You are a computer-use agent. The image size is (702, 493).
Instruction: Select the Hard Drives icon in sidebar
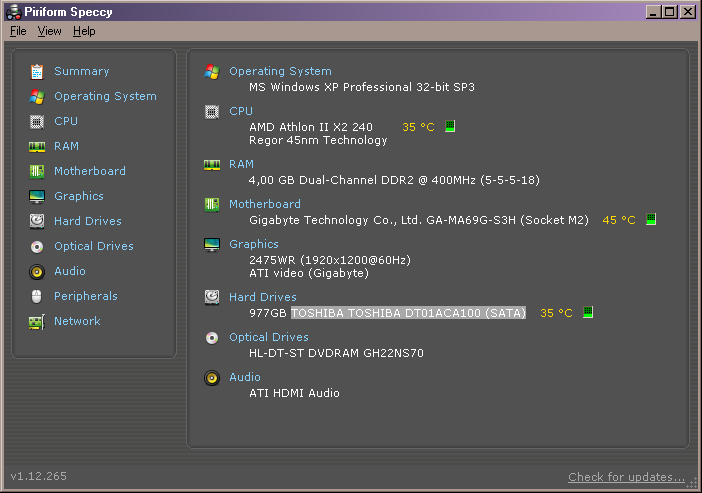pos(37,221)
